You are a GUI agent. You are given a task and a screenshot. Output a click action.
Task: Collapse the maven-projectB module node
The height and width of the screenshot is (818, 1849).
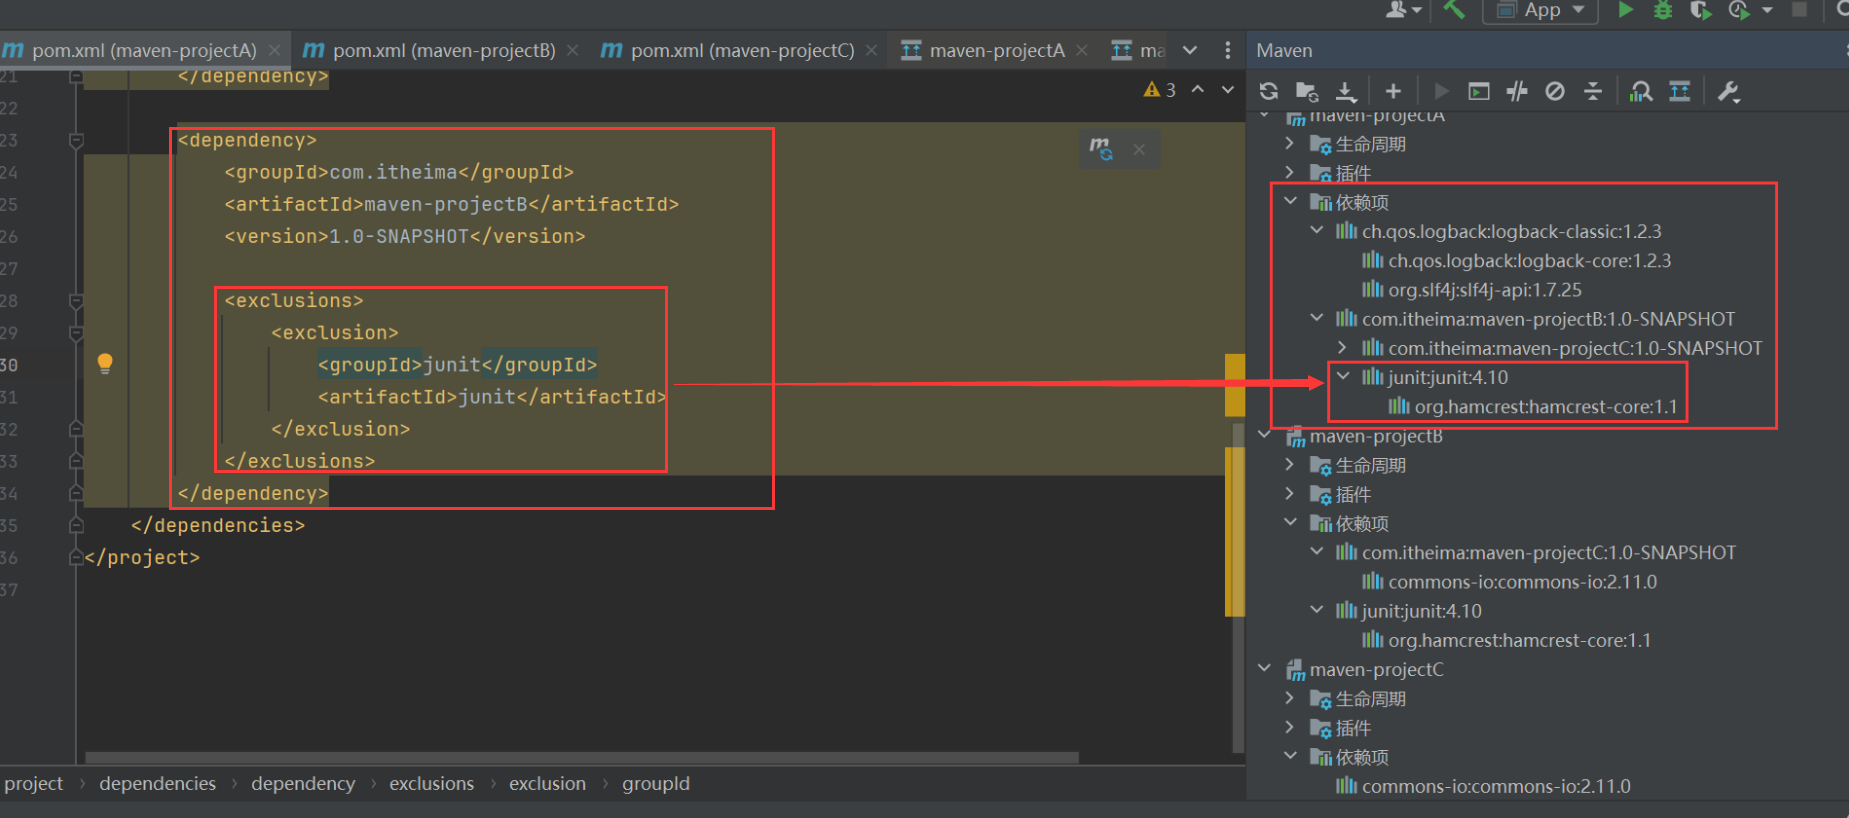(1265, 436)
